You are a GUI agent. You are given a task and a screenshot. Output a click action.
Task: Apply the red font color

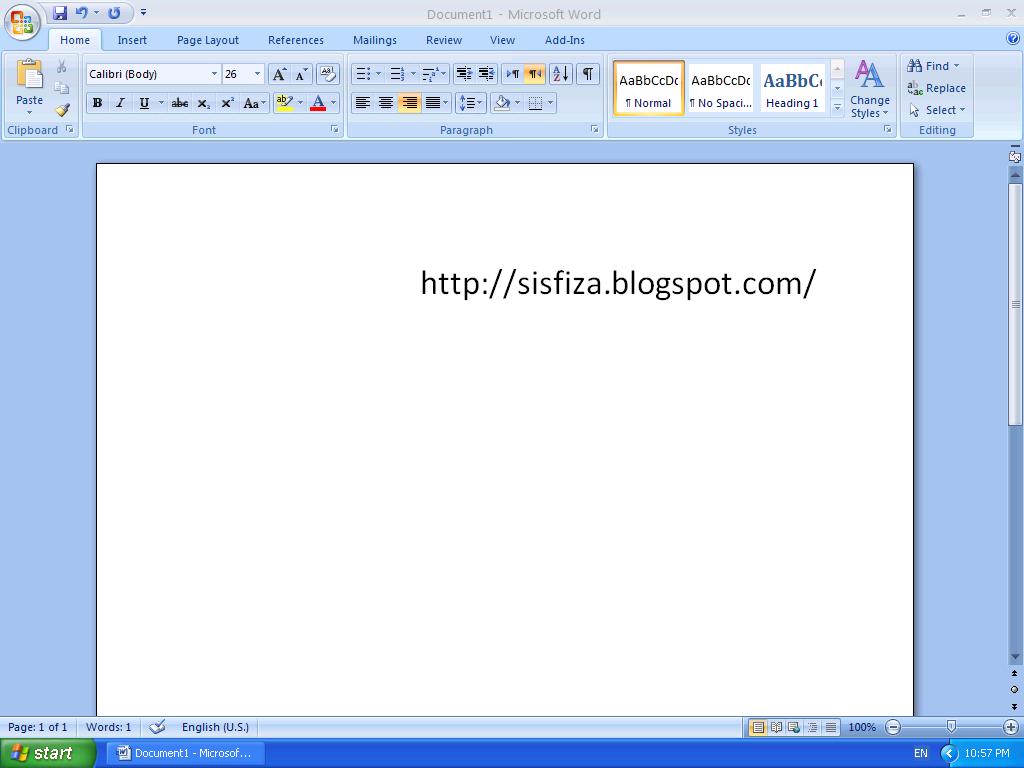[318, 103]
